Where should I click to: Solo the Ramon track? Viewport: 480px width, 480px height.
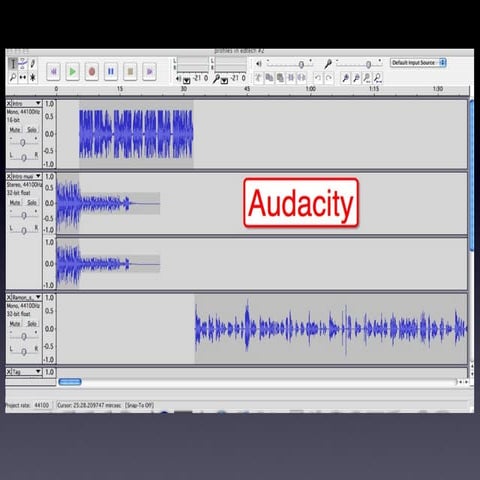[x=32, y=324]
